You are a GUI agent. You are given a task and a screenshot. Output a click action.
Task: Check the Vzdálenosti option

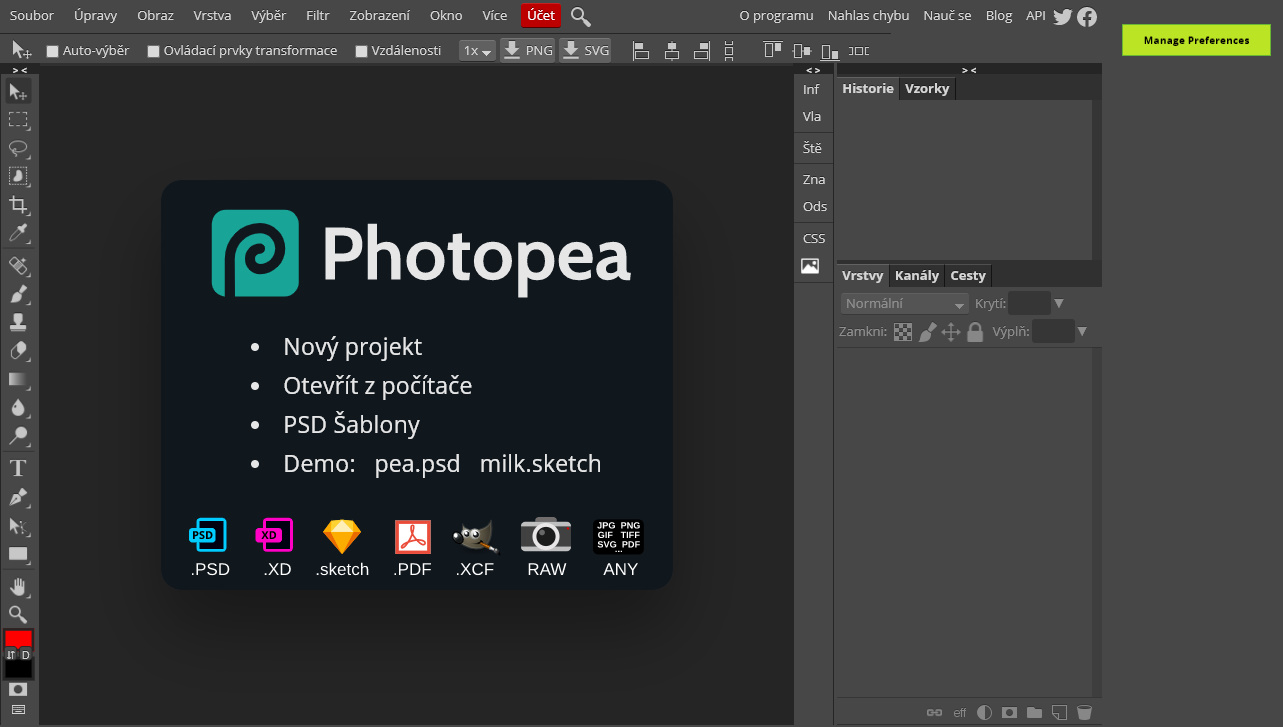point(362,51)
